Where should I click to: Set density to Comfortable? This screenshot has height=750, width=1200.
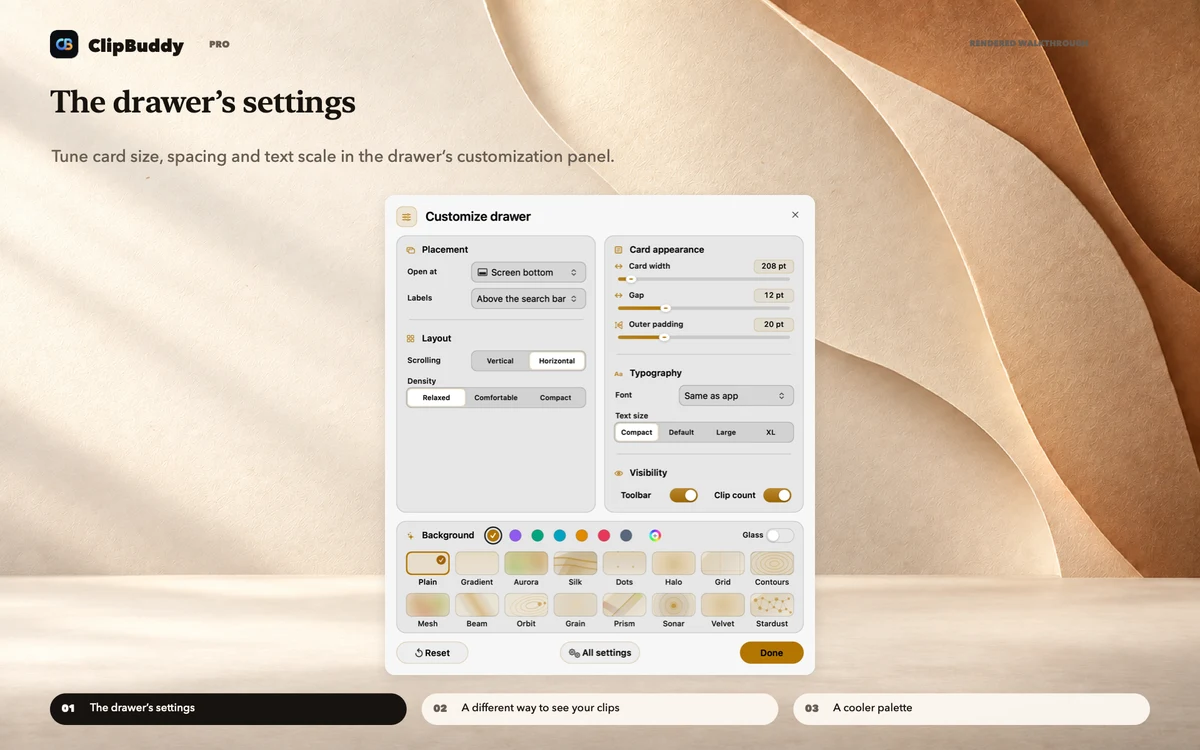click(496, 398)
